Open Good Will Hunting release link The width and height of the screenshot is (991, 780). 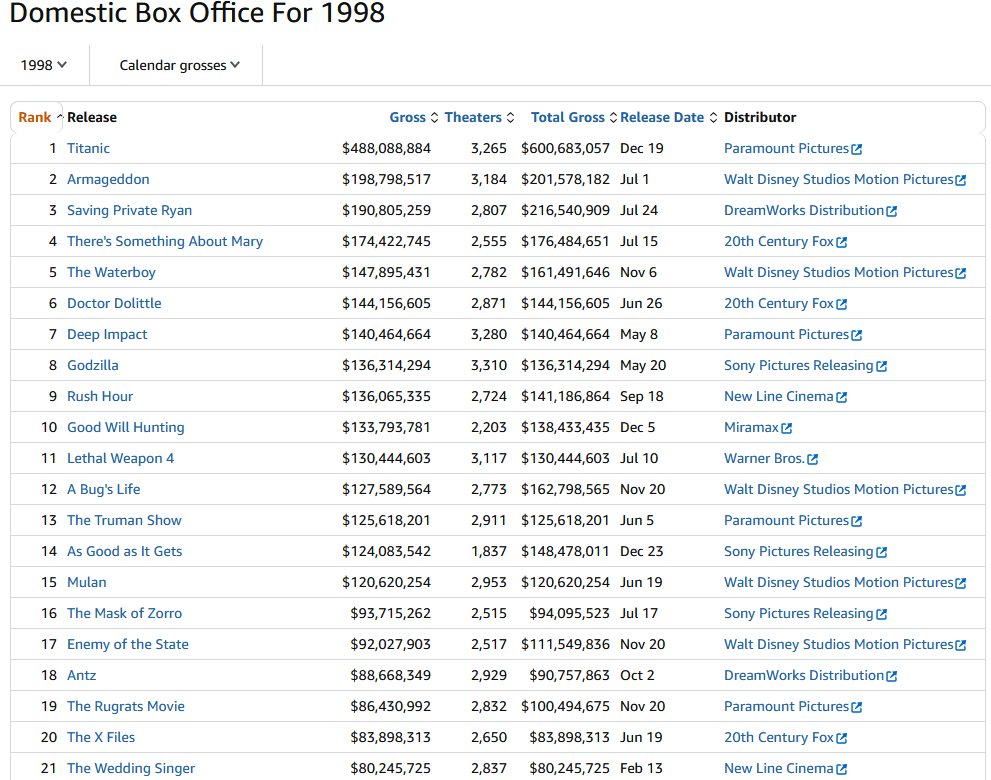126,427
